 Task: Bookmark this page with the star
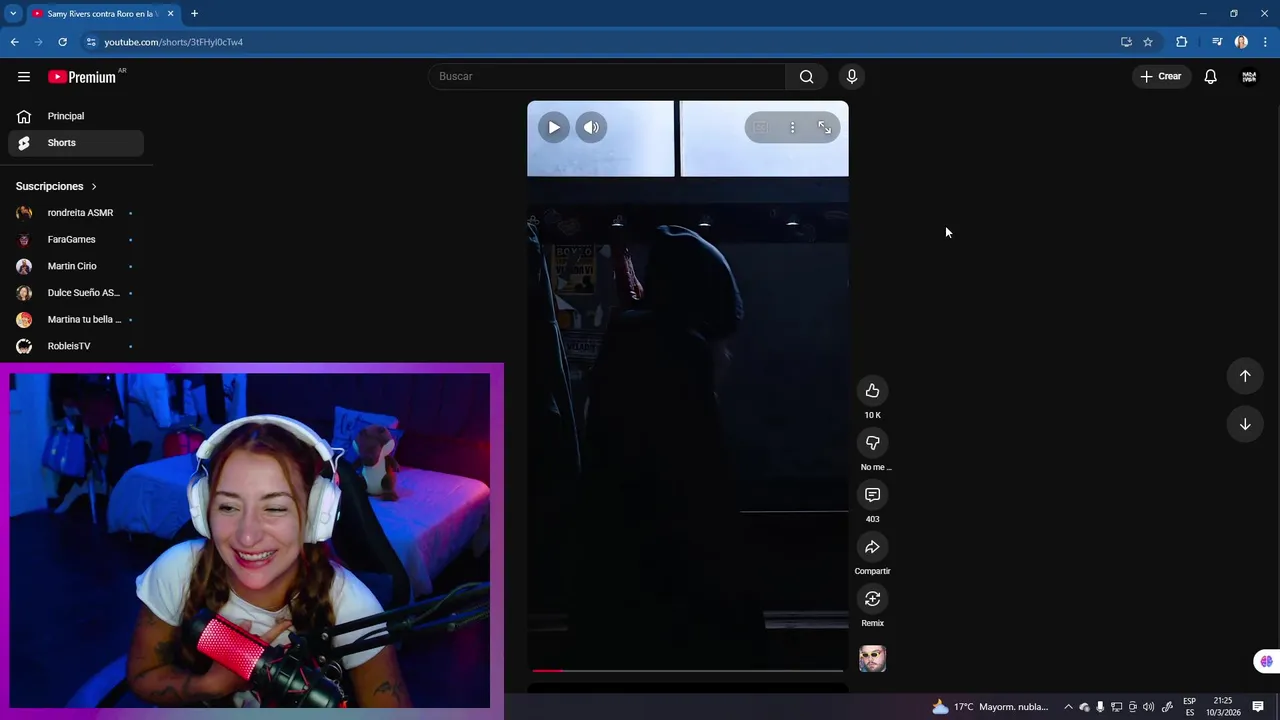(x=1148, y=42)
